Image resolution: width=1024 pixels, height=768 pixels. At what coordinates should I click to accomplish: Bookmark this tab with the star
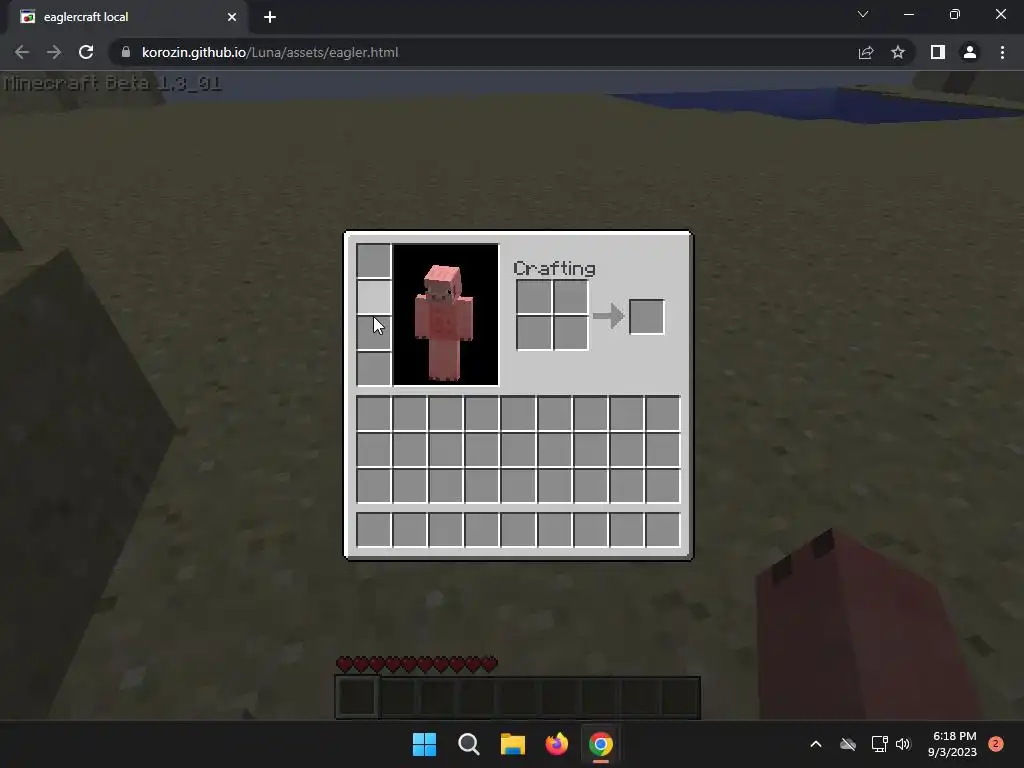(898, 52)
